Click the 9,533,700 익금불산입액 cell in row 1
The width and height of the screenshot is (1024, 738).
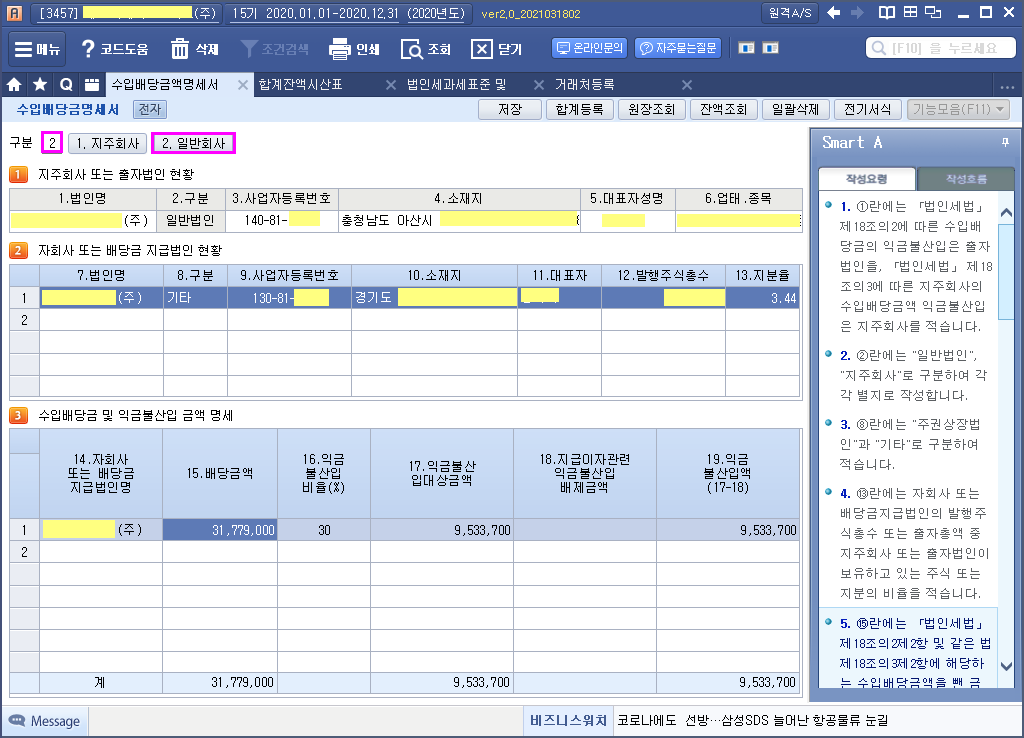[728, 530]
